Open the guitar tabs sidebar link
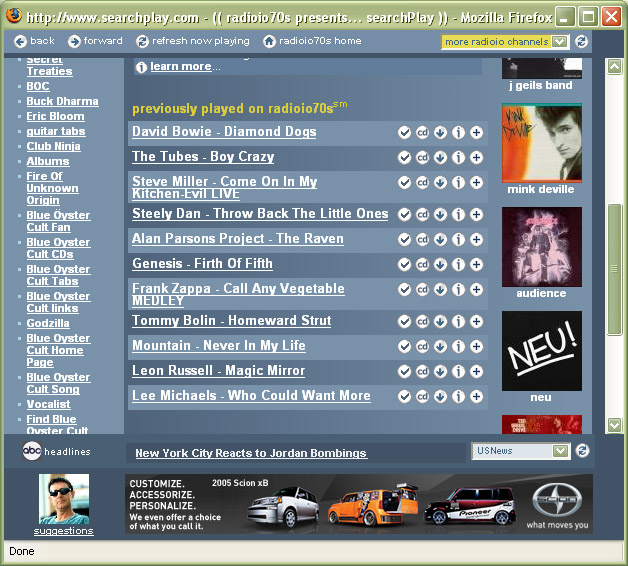 (56, 131)
